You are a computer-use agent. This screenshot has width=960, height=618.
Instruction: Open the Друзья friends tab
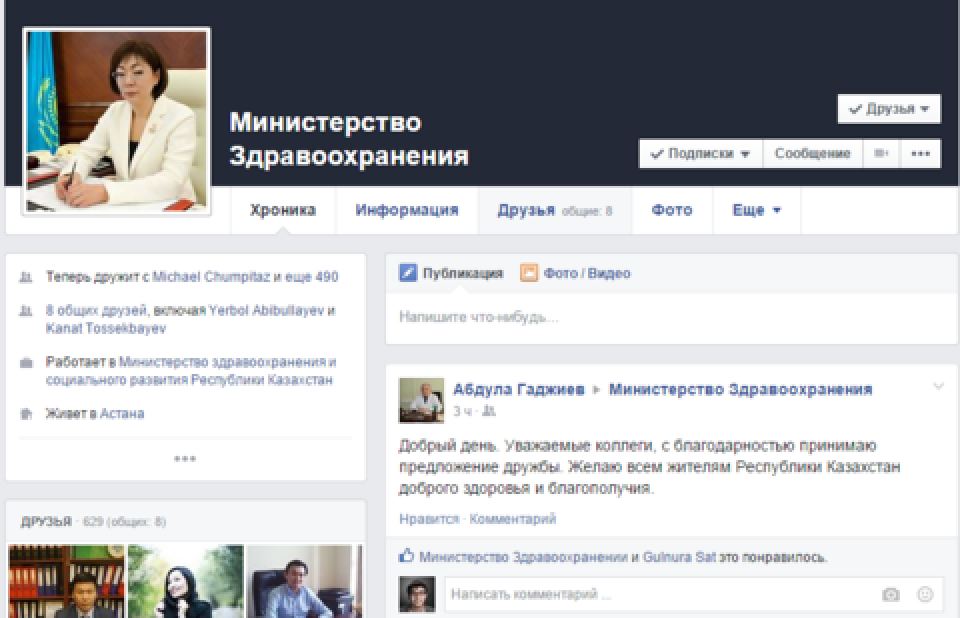click(555, 210)
